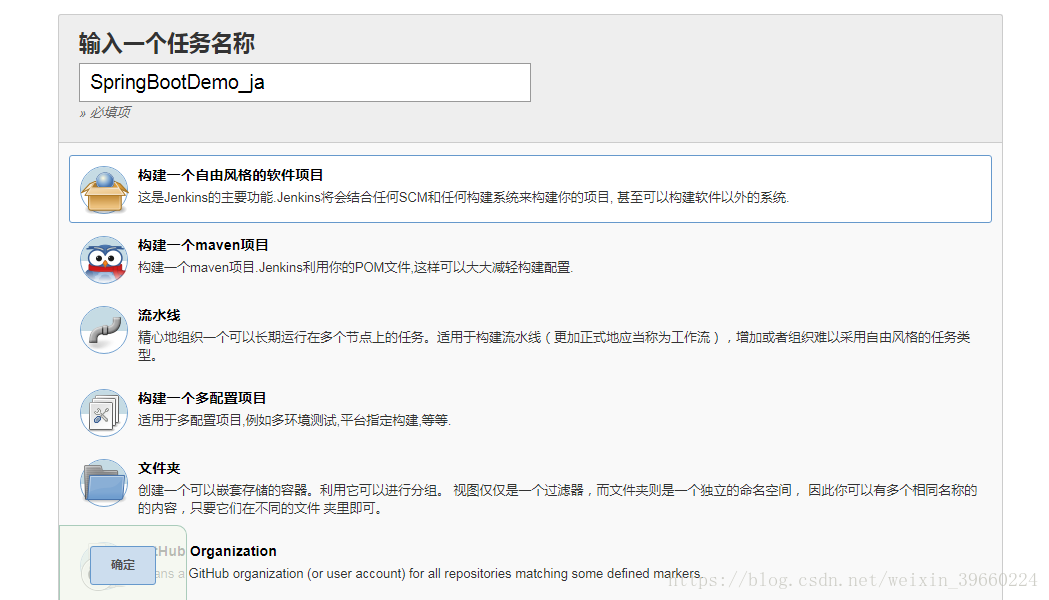1049x600 pixels.
Task: Click the maven project owl icon
Action: pyautogui.click(x=104, y=260)
